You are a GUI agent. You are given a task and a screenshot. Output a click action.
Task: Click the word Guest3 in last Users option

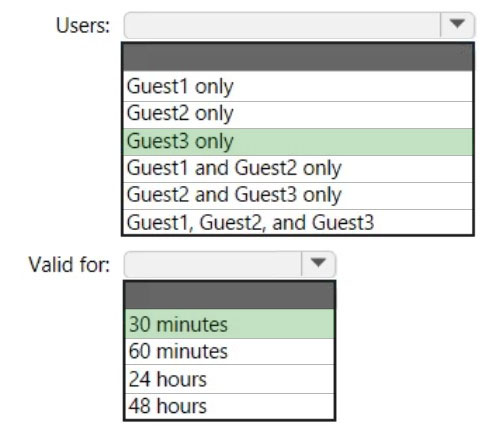pyautogui.click(x=343, y=223)
